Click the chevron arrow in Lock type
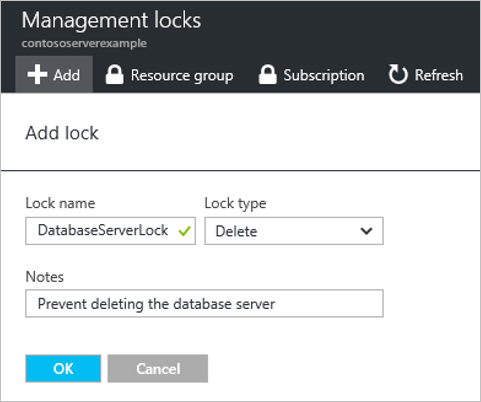 tap(366, 231)
